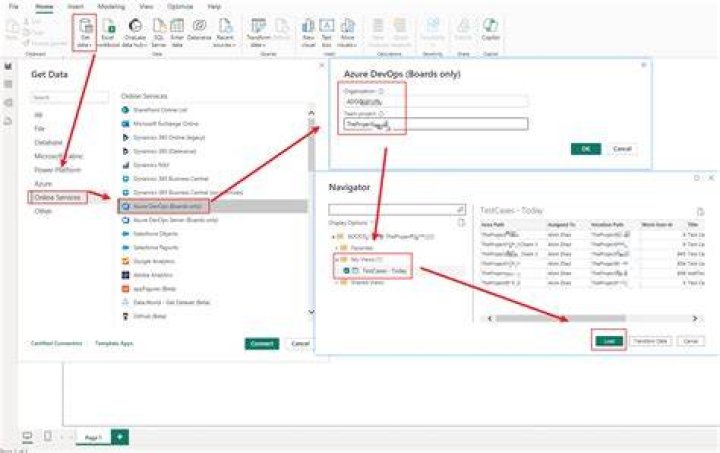The width and height of the screenshot is (720, 453).
Task: Switch to the View ribbon tab
Action: [x=146, y=6]
